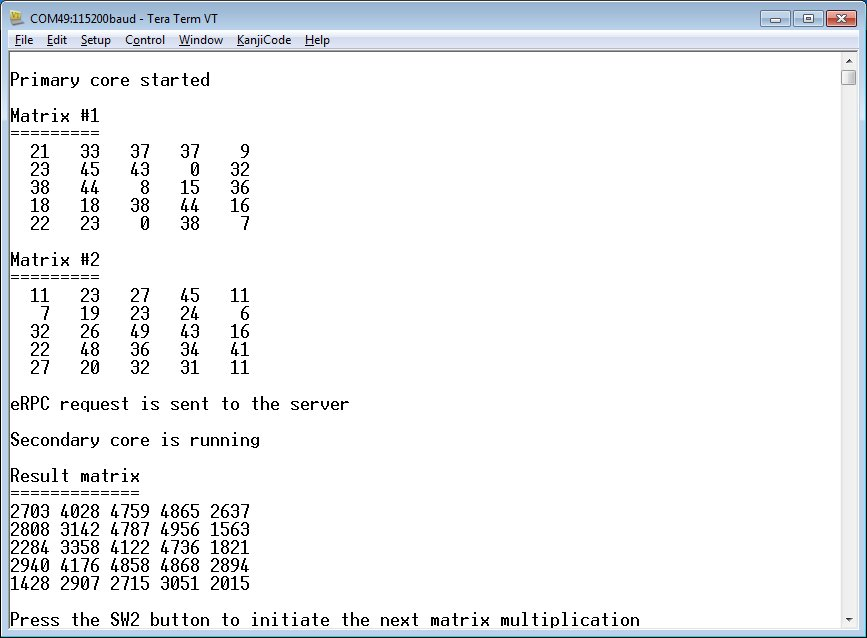Click the "Result matrix" heading
The image size is (867, 638).
[x=75, y=476]
